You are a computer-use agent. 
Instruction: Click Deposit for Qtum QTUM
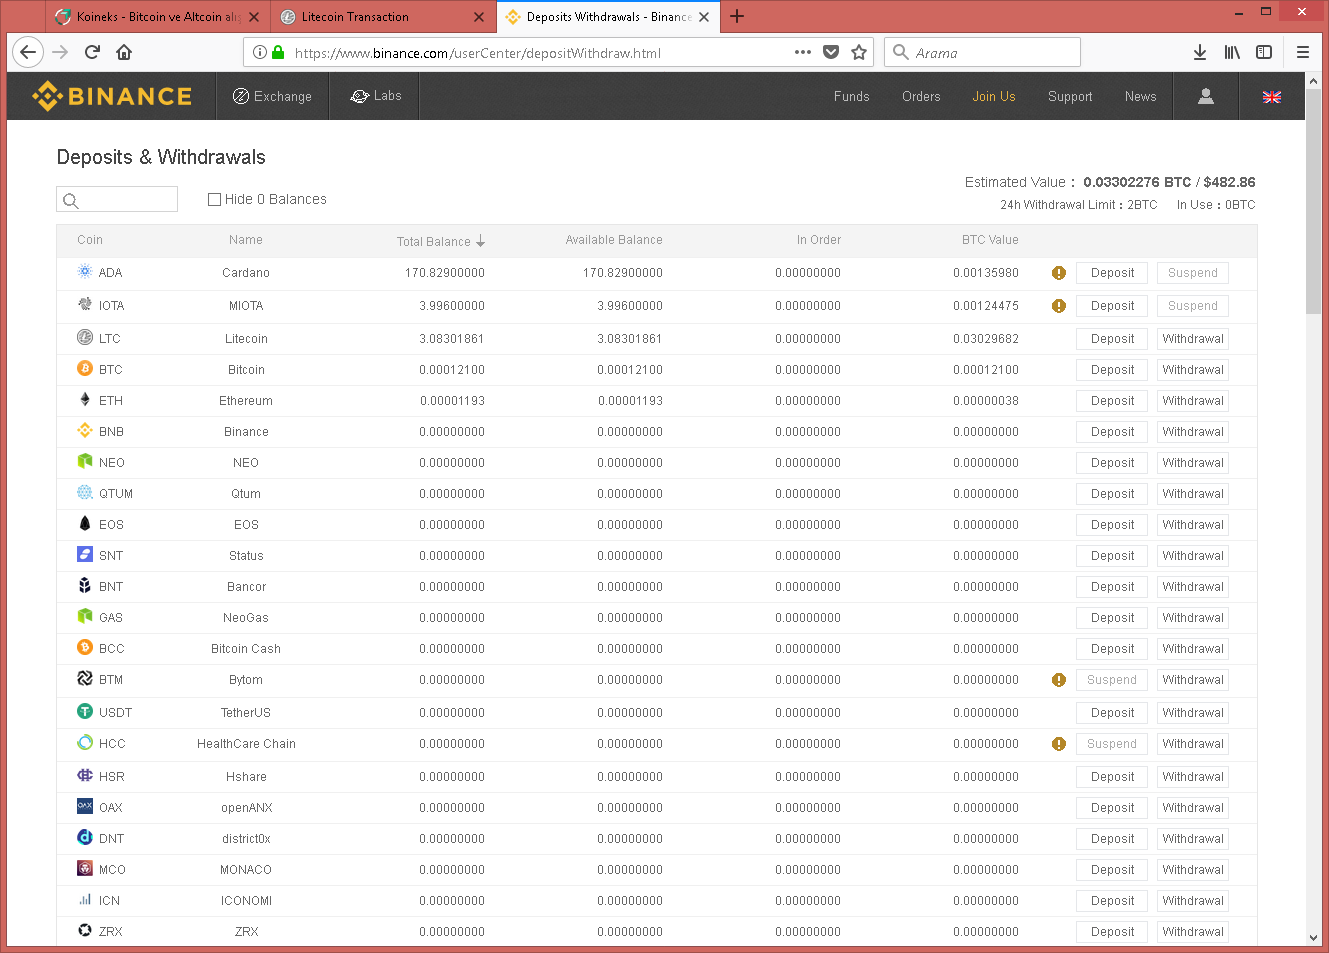point(1112,494)
